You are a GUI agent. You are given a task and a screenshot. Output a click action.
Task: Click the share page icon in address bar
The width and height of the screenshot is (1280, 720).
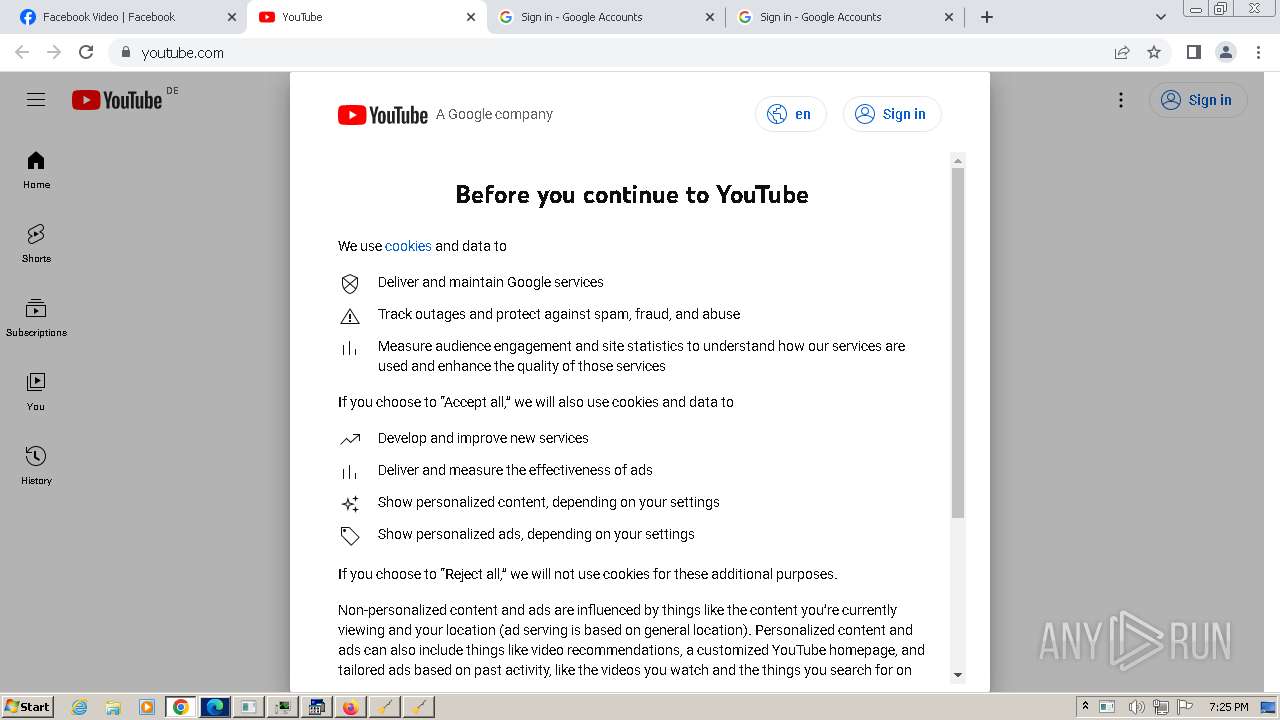[x=1122, y=52]
